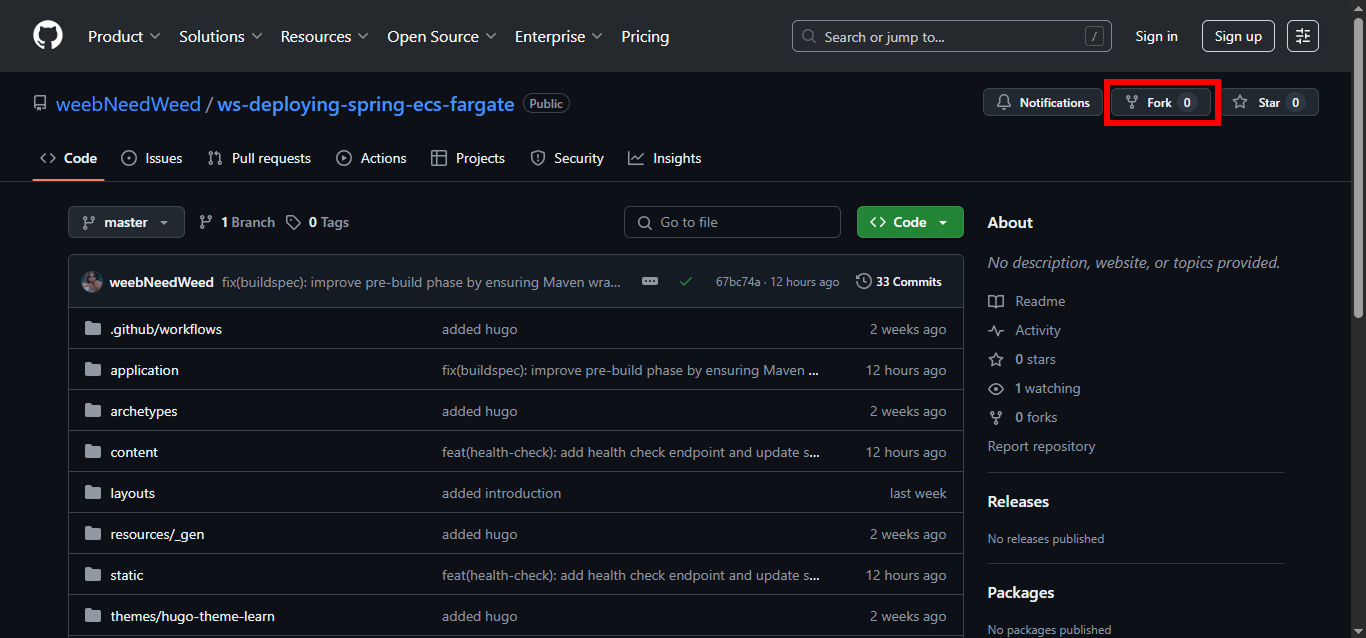This screenshot has width=1366, height=638.
Task: Click the GitHub logo icon
Action: (x=48, y=36)
